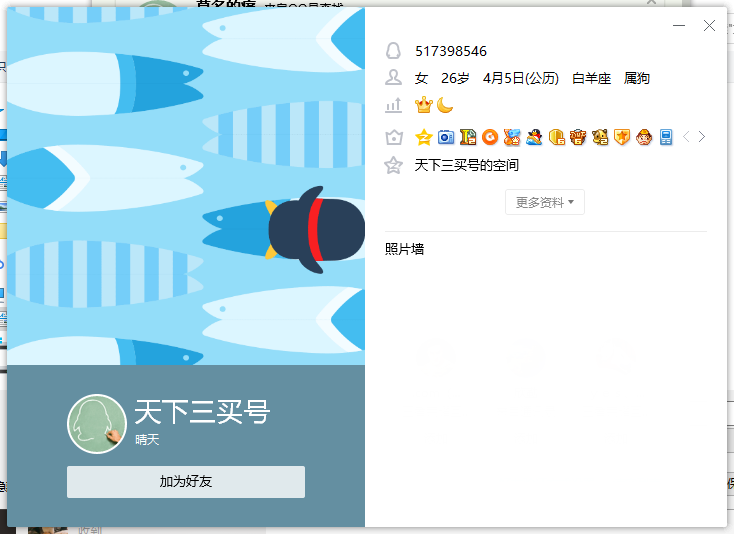734x534 pixels.
Task: Click the Qzone star outline icon
Action: click(393, 165)
